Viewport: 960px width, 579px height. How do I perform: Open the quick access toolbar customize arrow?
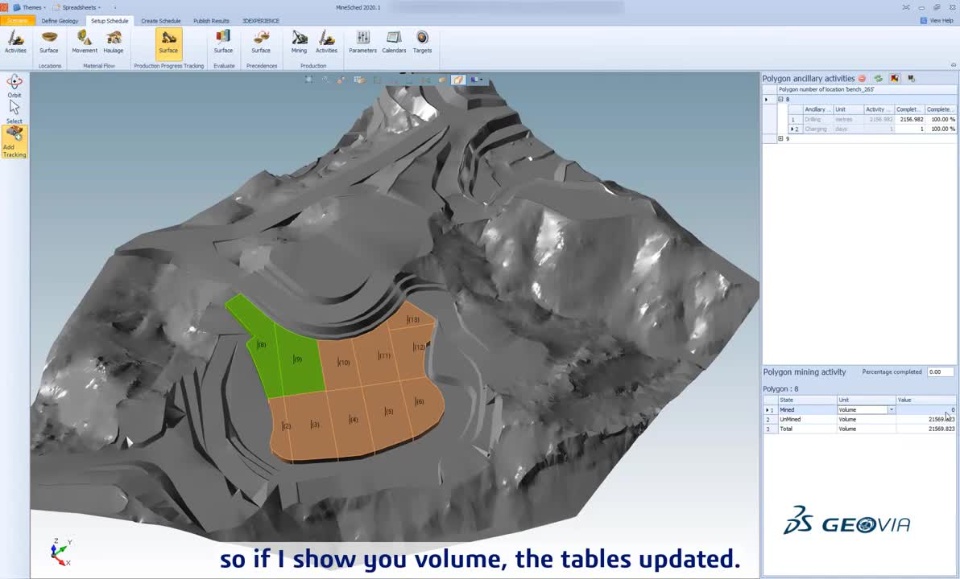point(114,7)
